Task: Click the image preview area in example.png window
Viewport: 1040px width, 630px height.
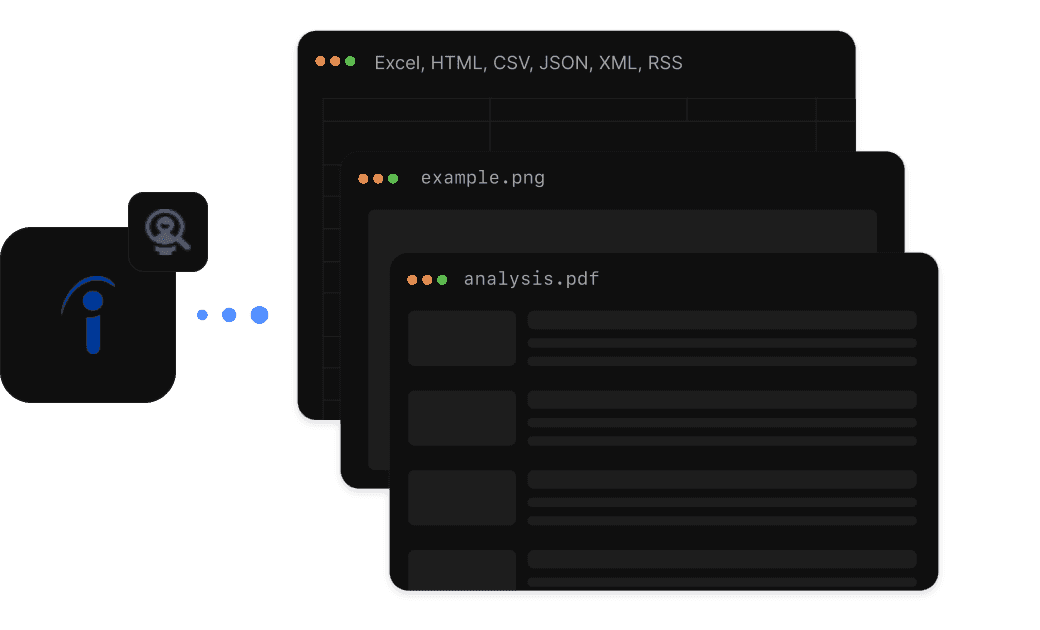Action: pos(622,231)
